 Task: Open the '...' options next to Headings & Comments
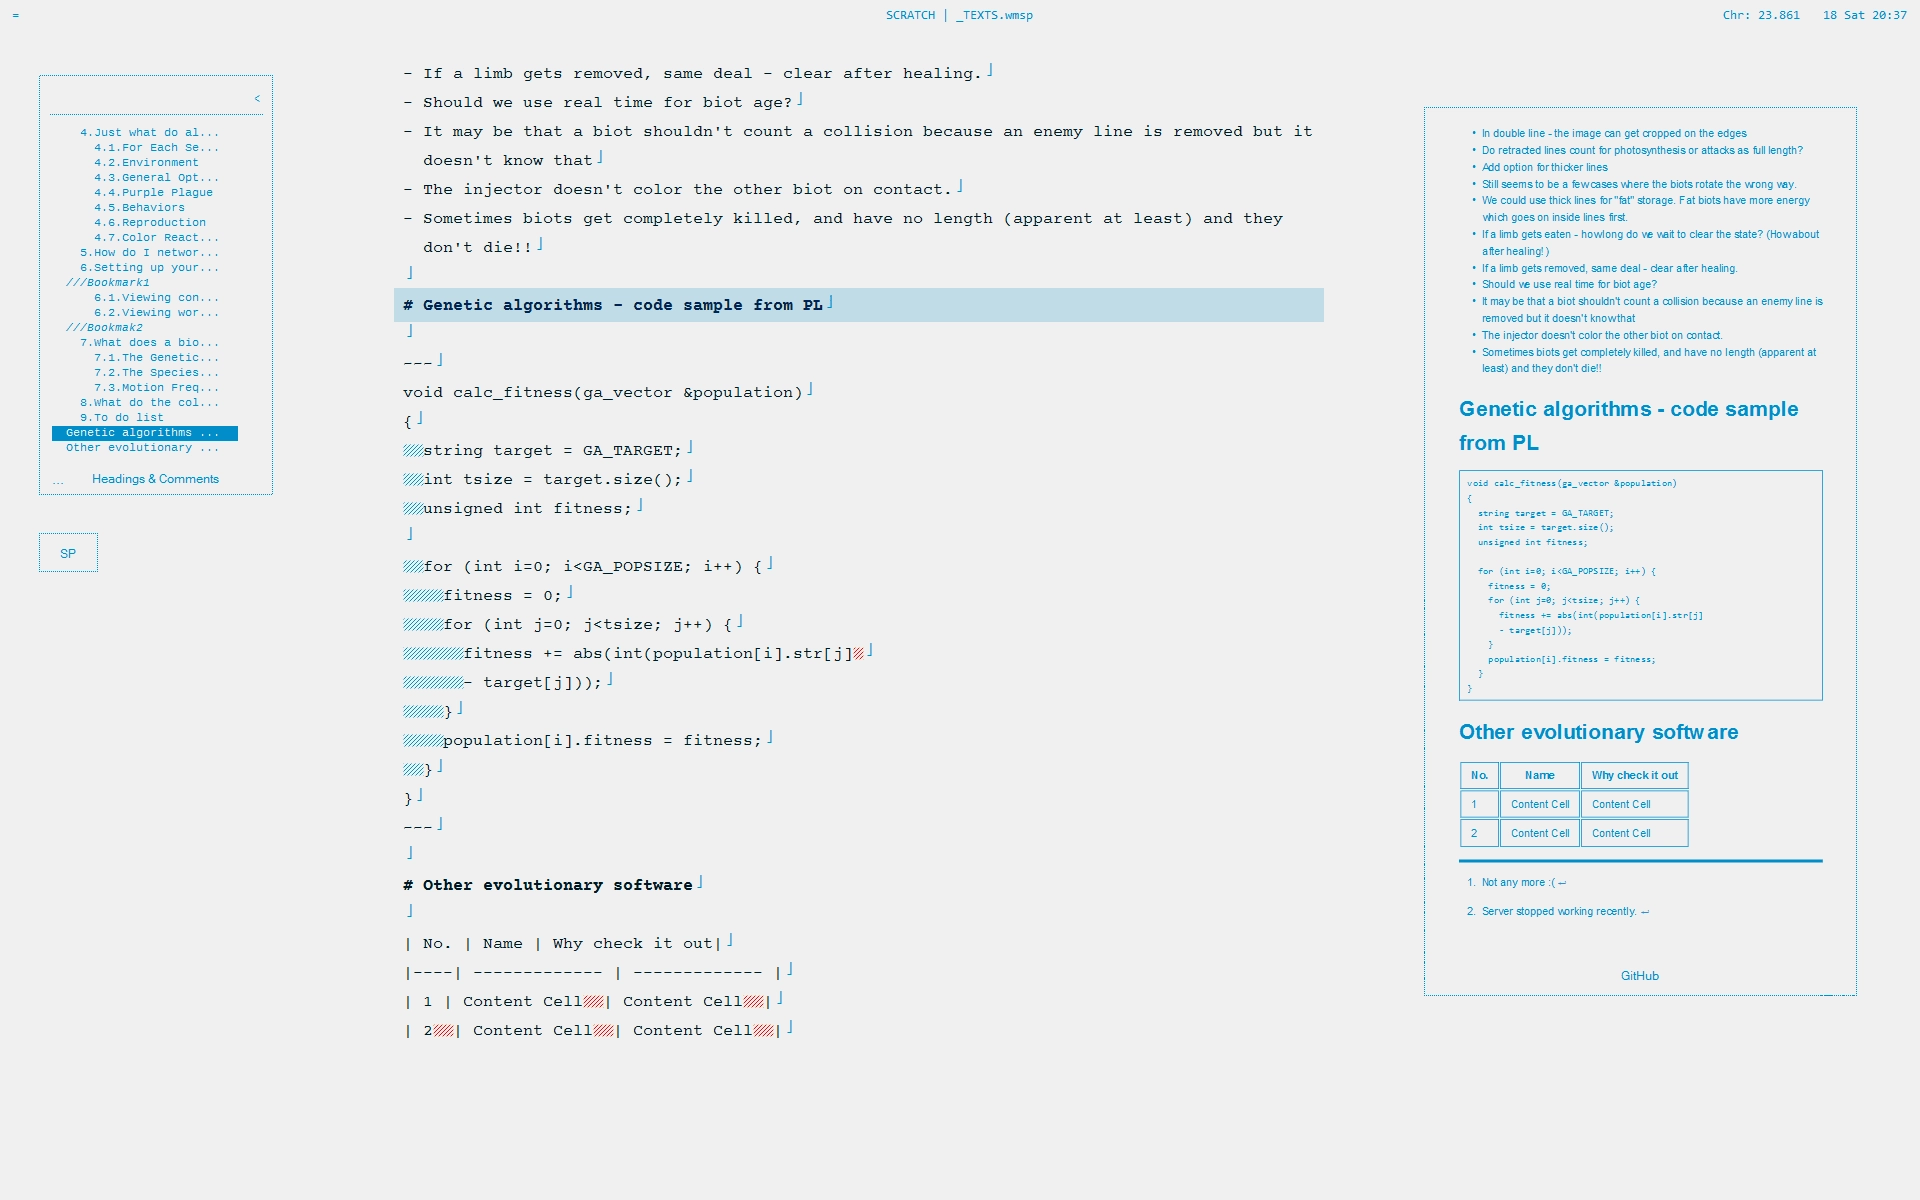pyautogui.click(x=60, y=479)
